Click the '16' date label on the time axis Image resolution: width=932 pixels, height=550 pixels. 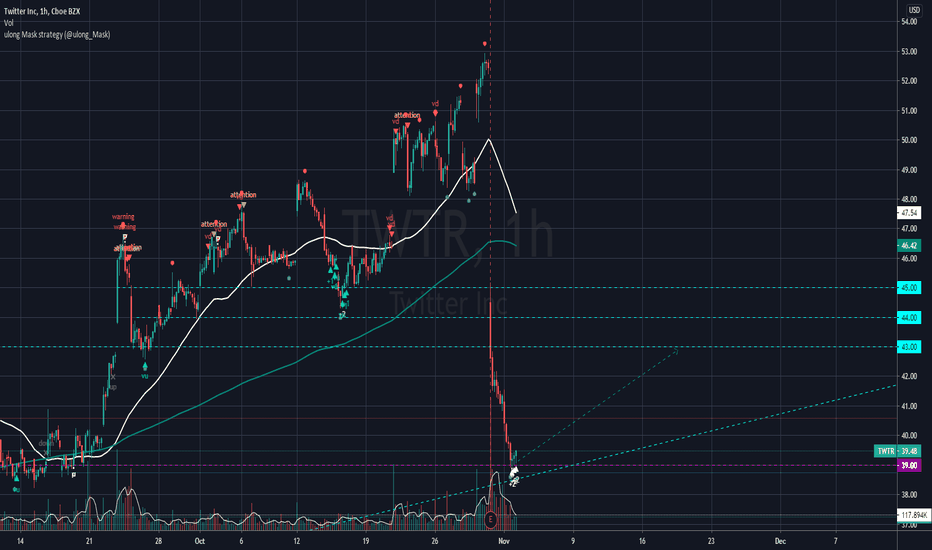pos(643,541)
